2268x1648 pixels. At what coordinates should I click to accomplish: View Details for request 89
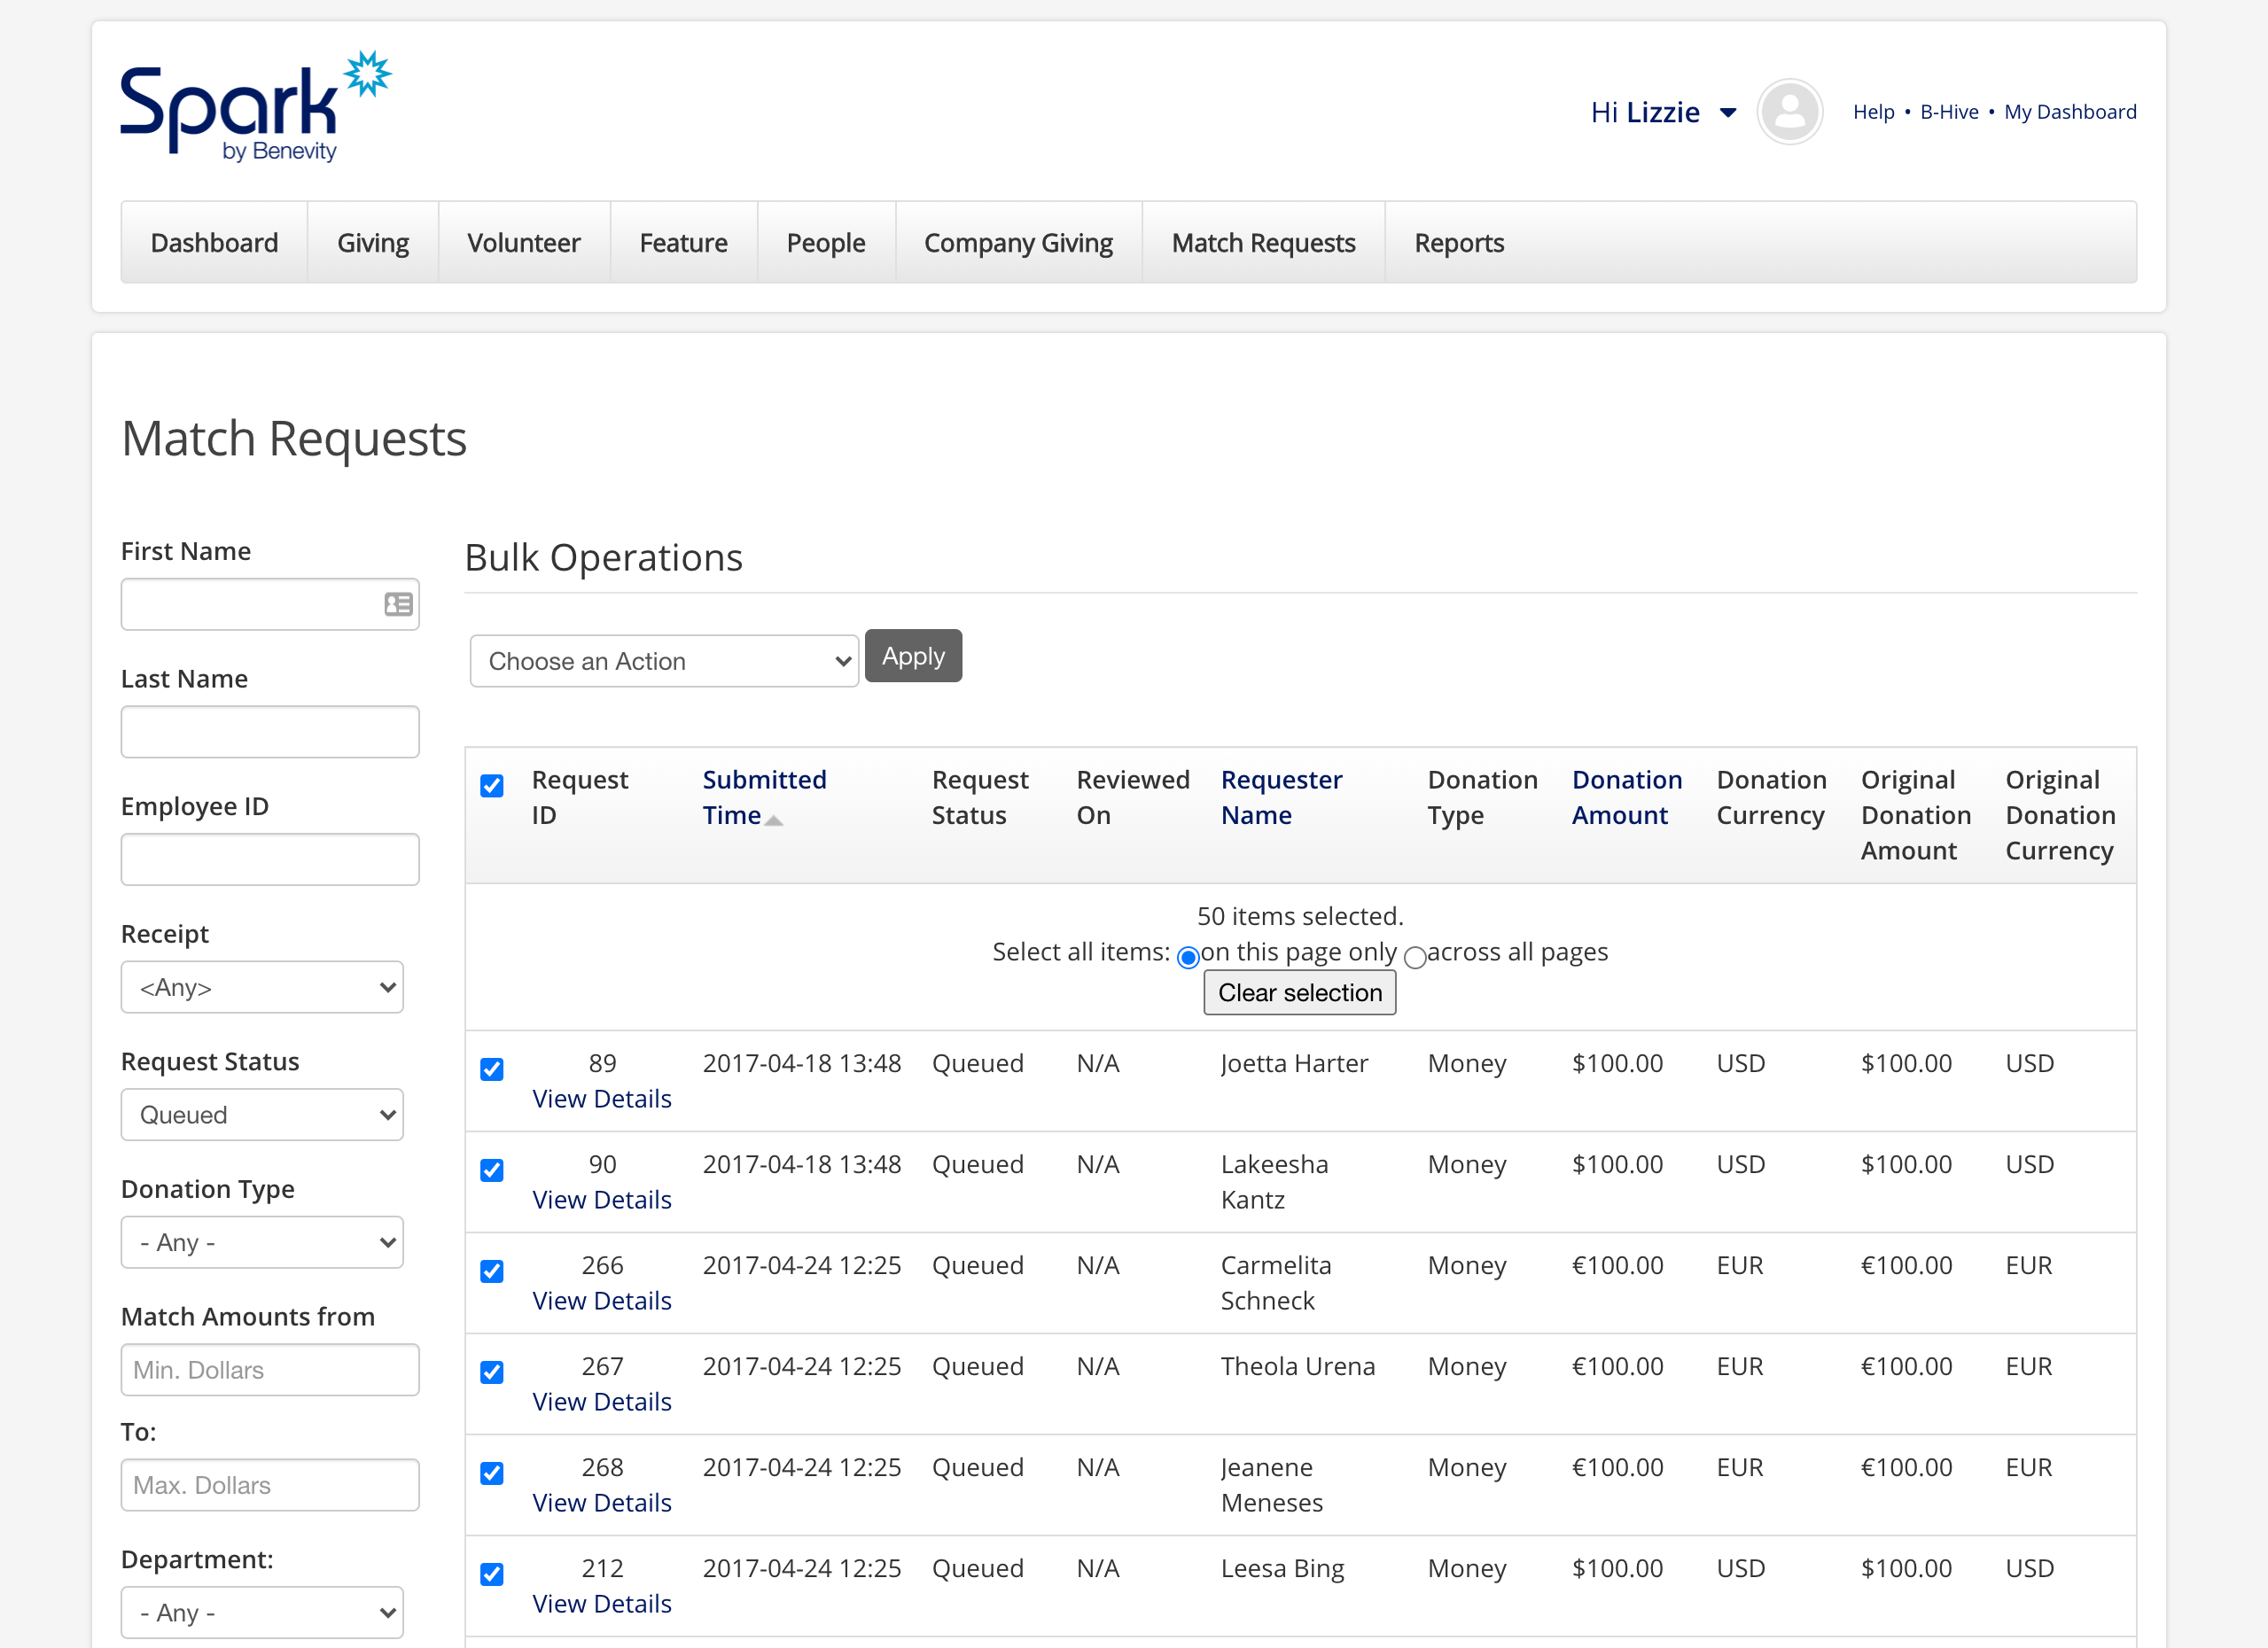point(602,1098)
